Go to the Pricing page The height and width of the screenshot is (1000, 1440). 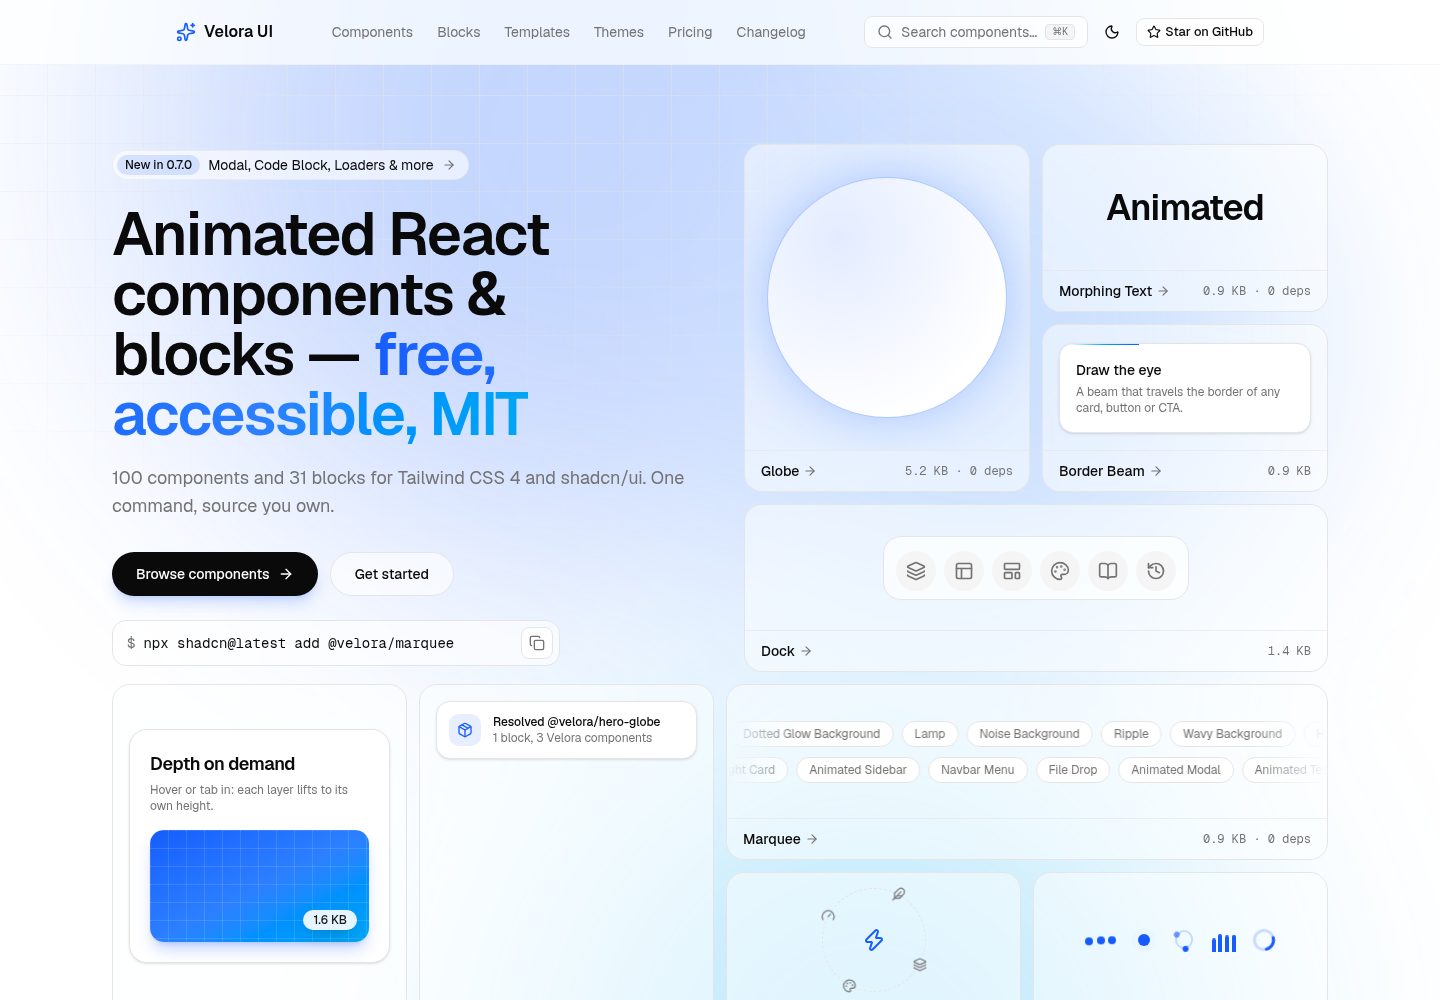coord(690,32)
